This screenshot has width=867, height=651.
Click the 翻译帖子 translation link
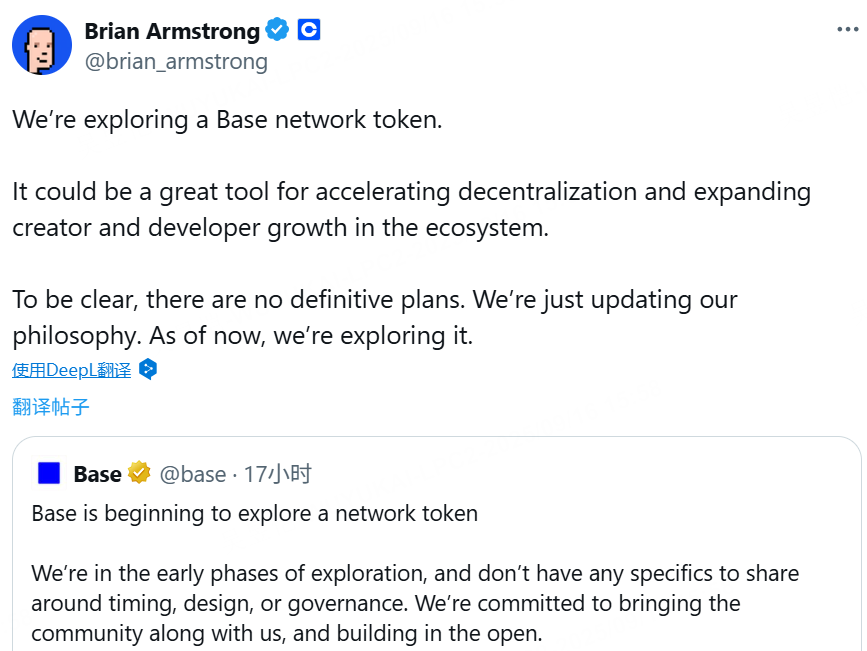(50, 407)
